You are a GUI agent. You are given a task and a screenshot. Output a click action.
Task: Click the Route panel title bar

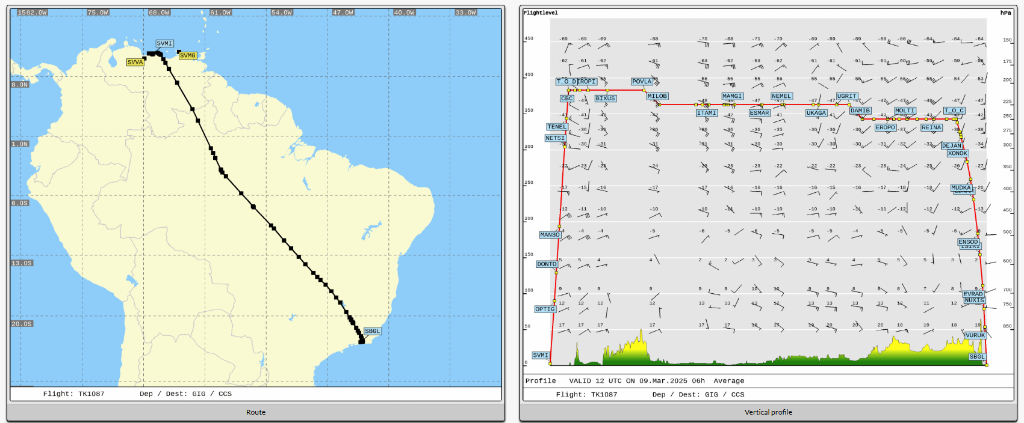[256, 411]
